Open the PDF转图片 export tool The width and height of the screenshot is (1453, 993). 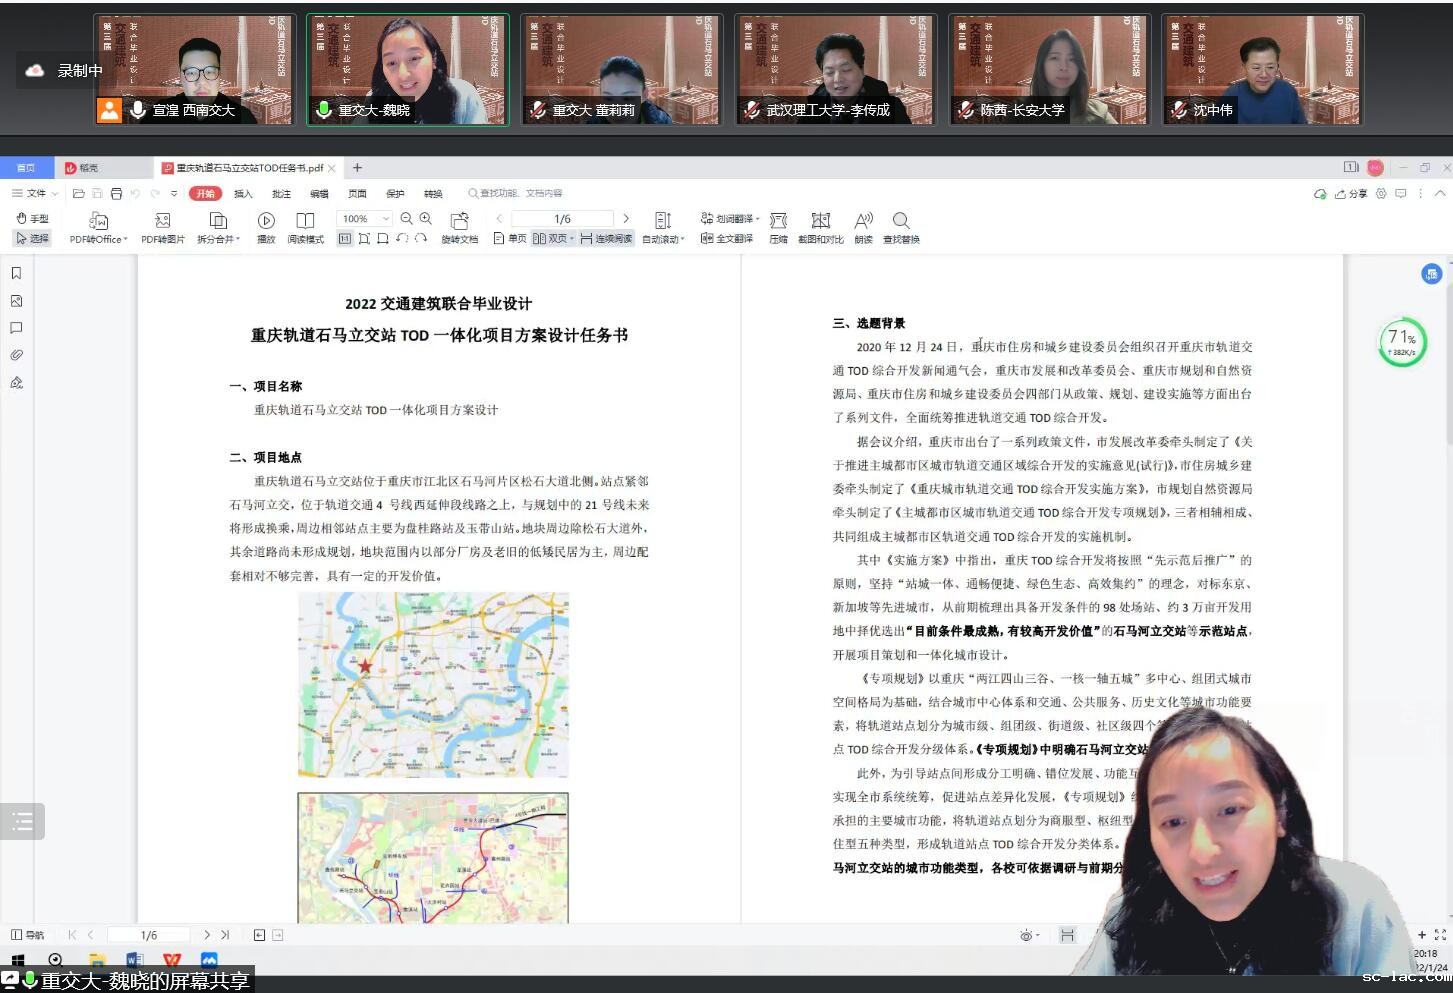point(162,222)
